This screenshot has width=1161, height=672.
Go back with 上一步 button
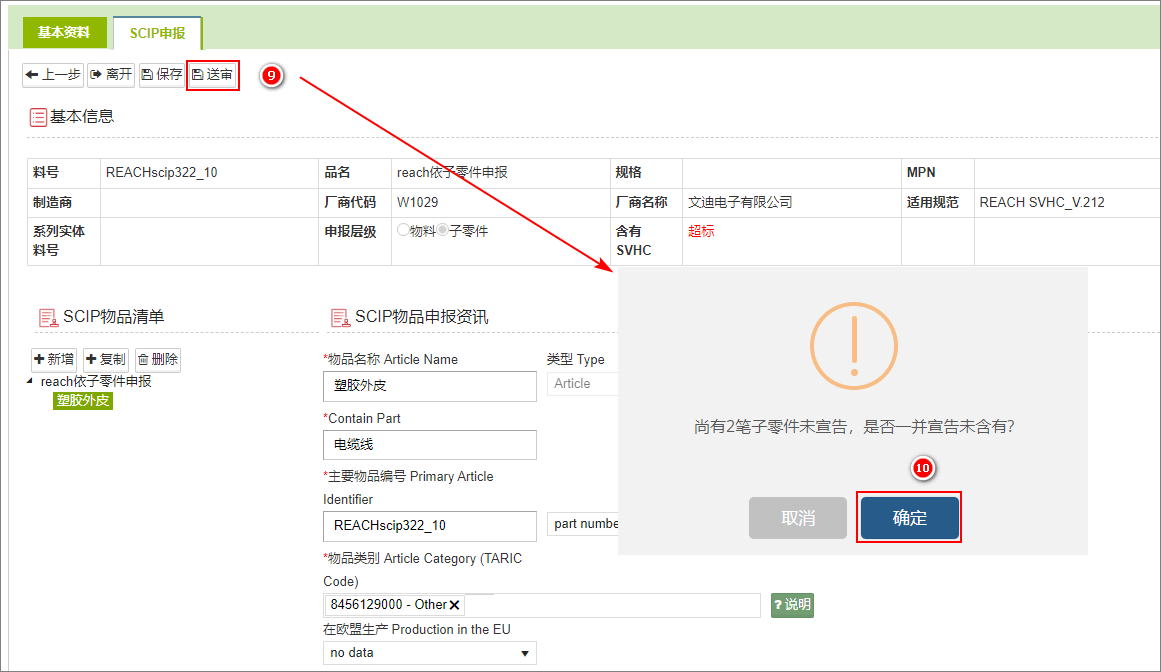tap(53, 75)
